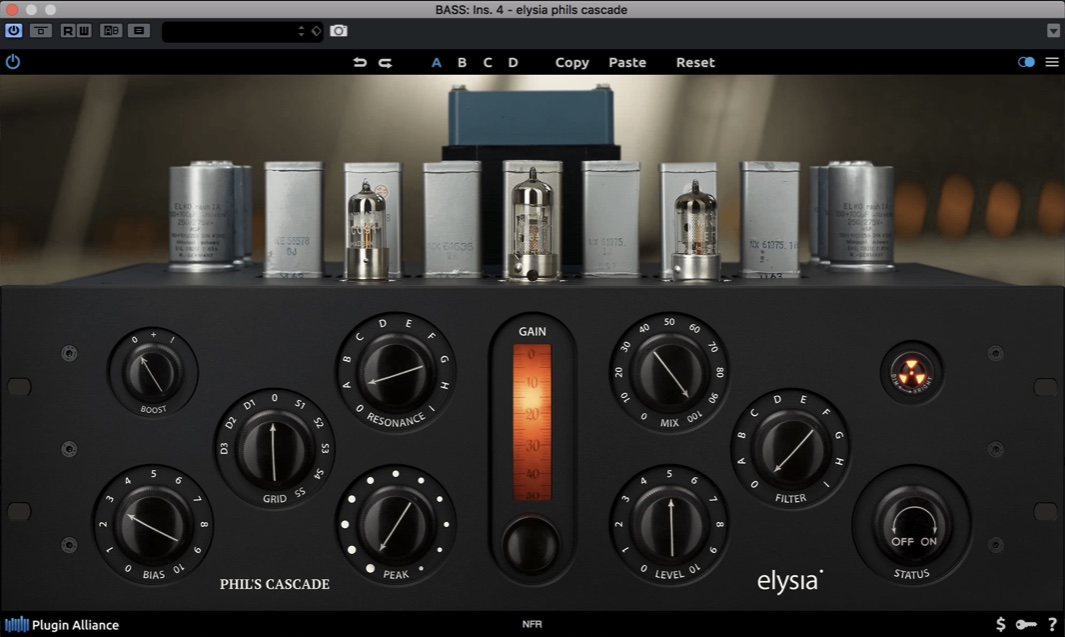Toggle the host plugin activate power button
1065x637 pixels.
pos(14,31)
